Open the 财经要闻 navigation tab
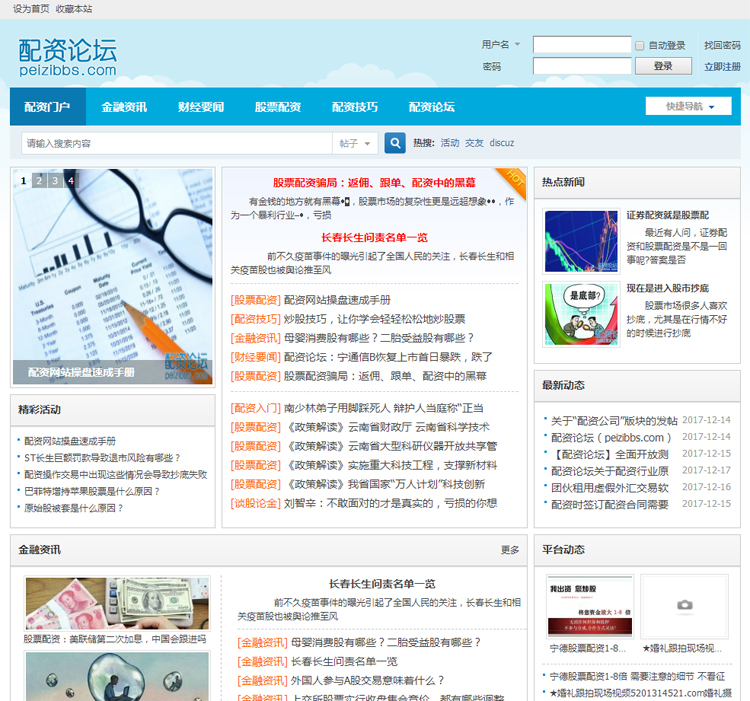This screenshot has width=750, height=701. point(201,107)
